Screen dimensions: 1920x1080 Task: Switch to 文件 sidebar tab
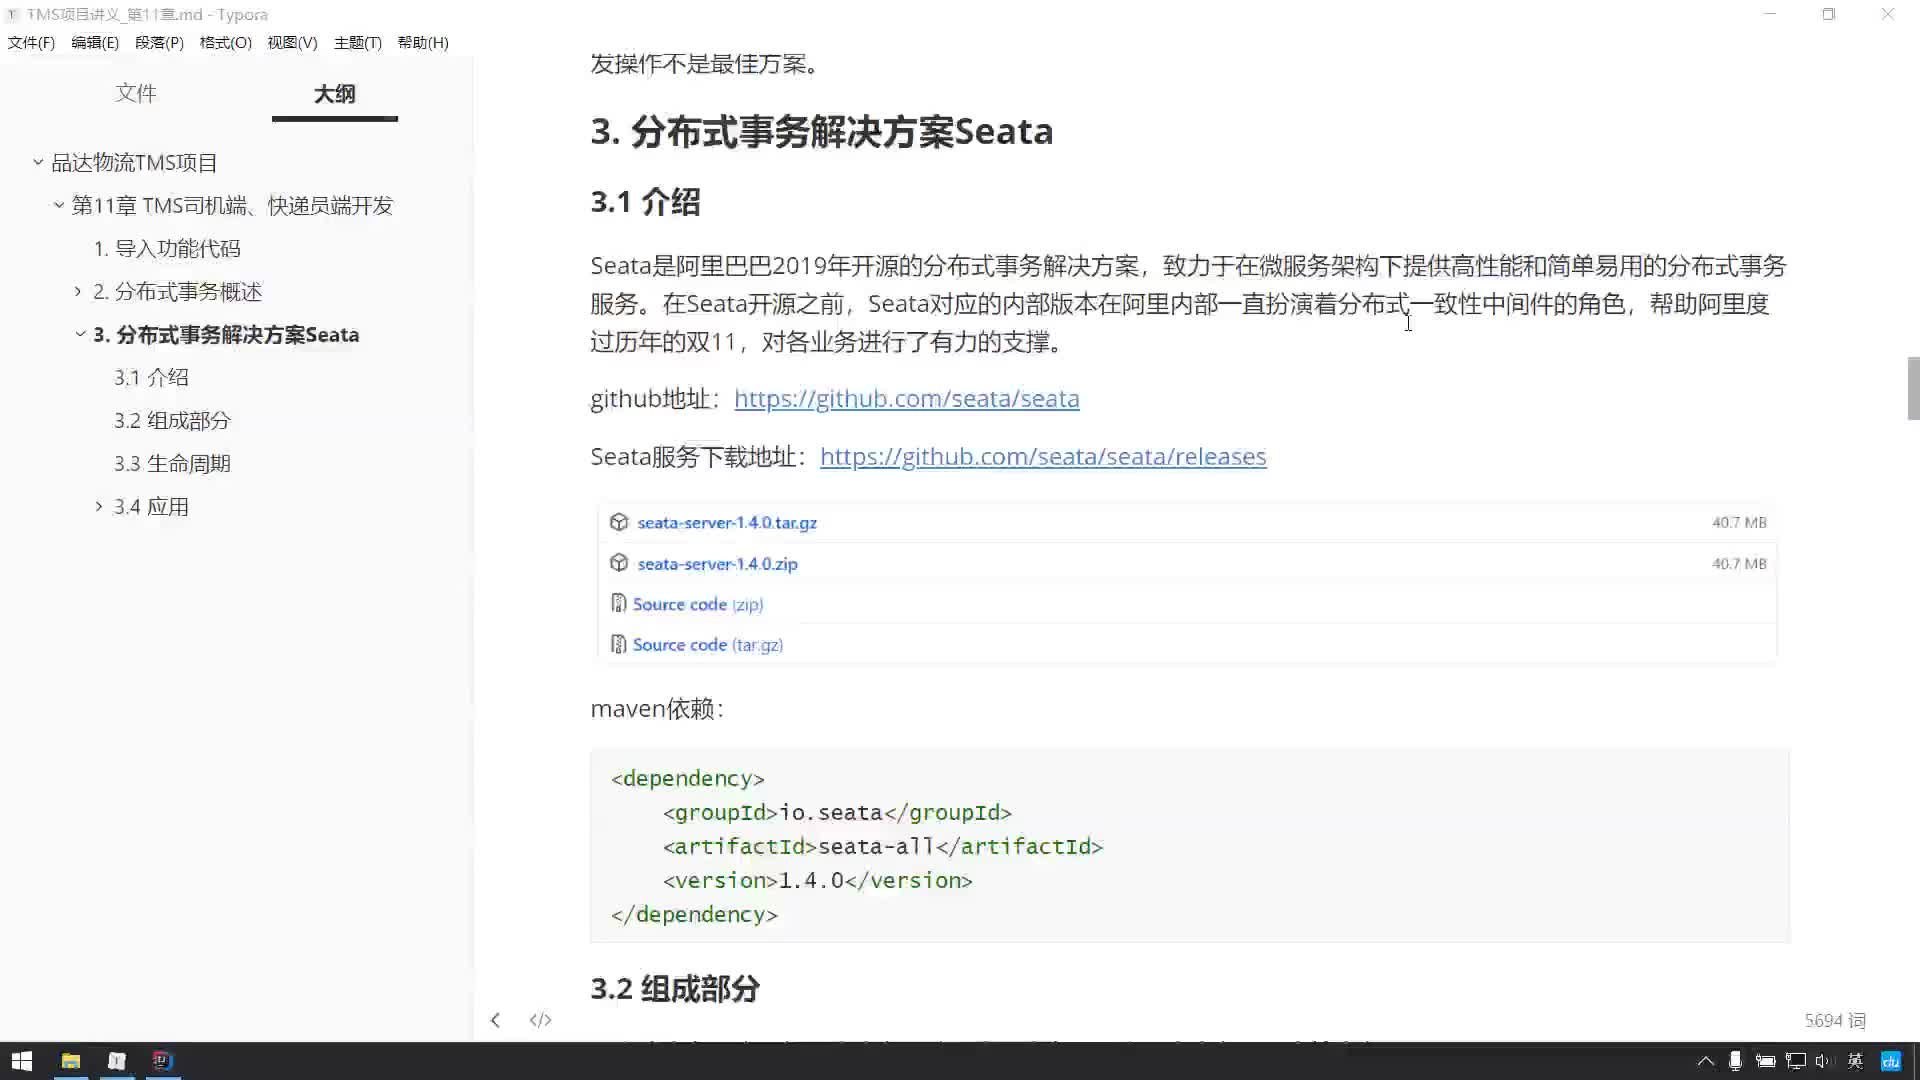(x=136, y=93)
